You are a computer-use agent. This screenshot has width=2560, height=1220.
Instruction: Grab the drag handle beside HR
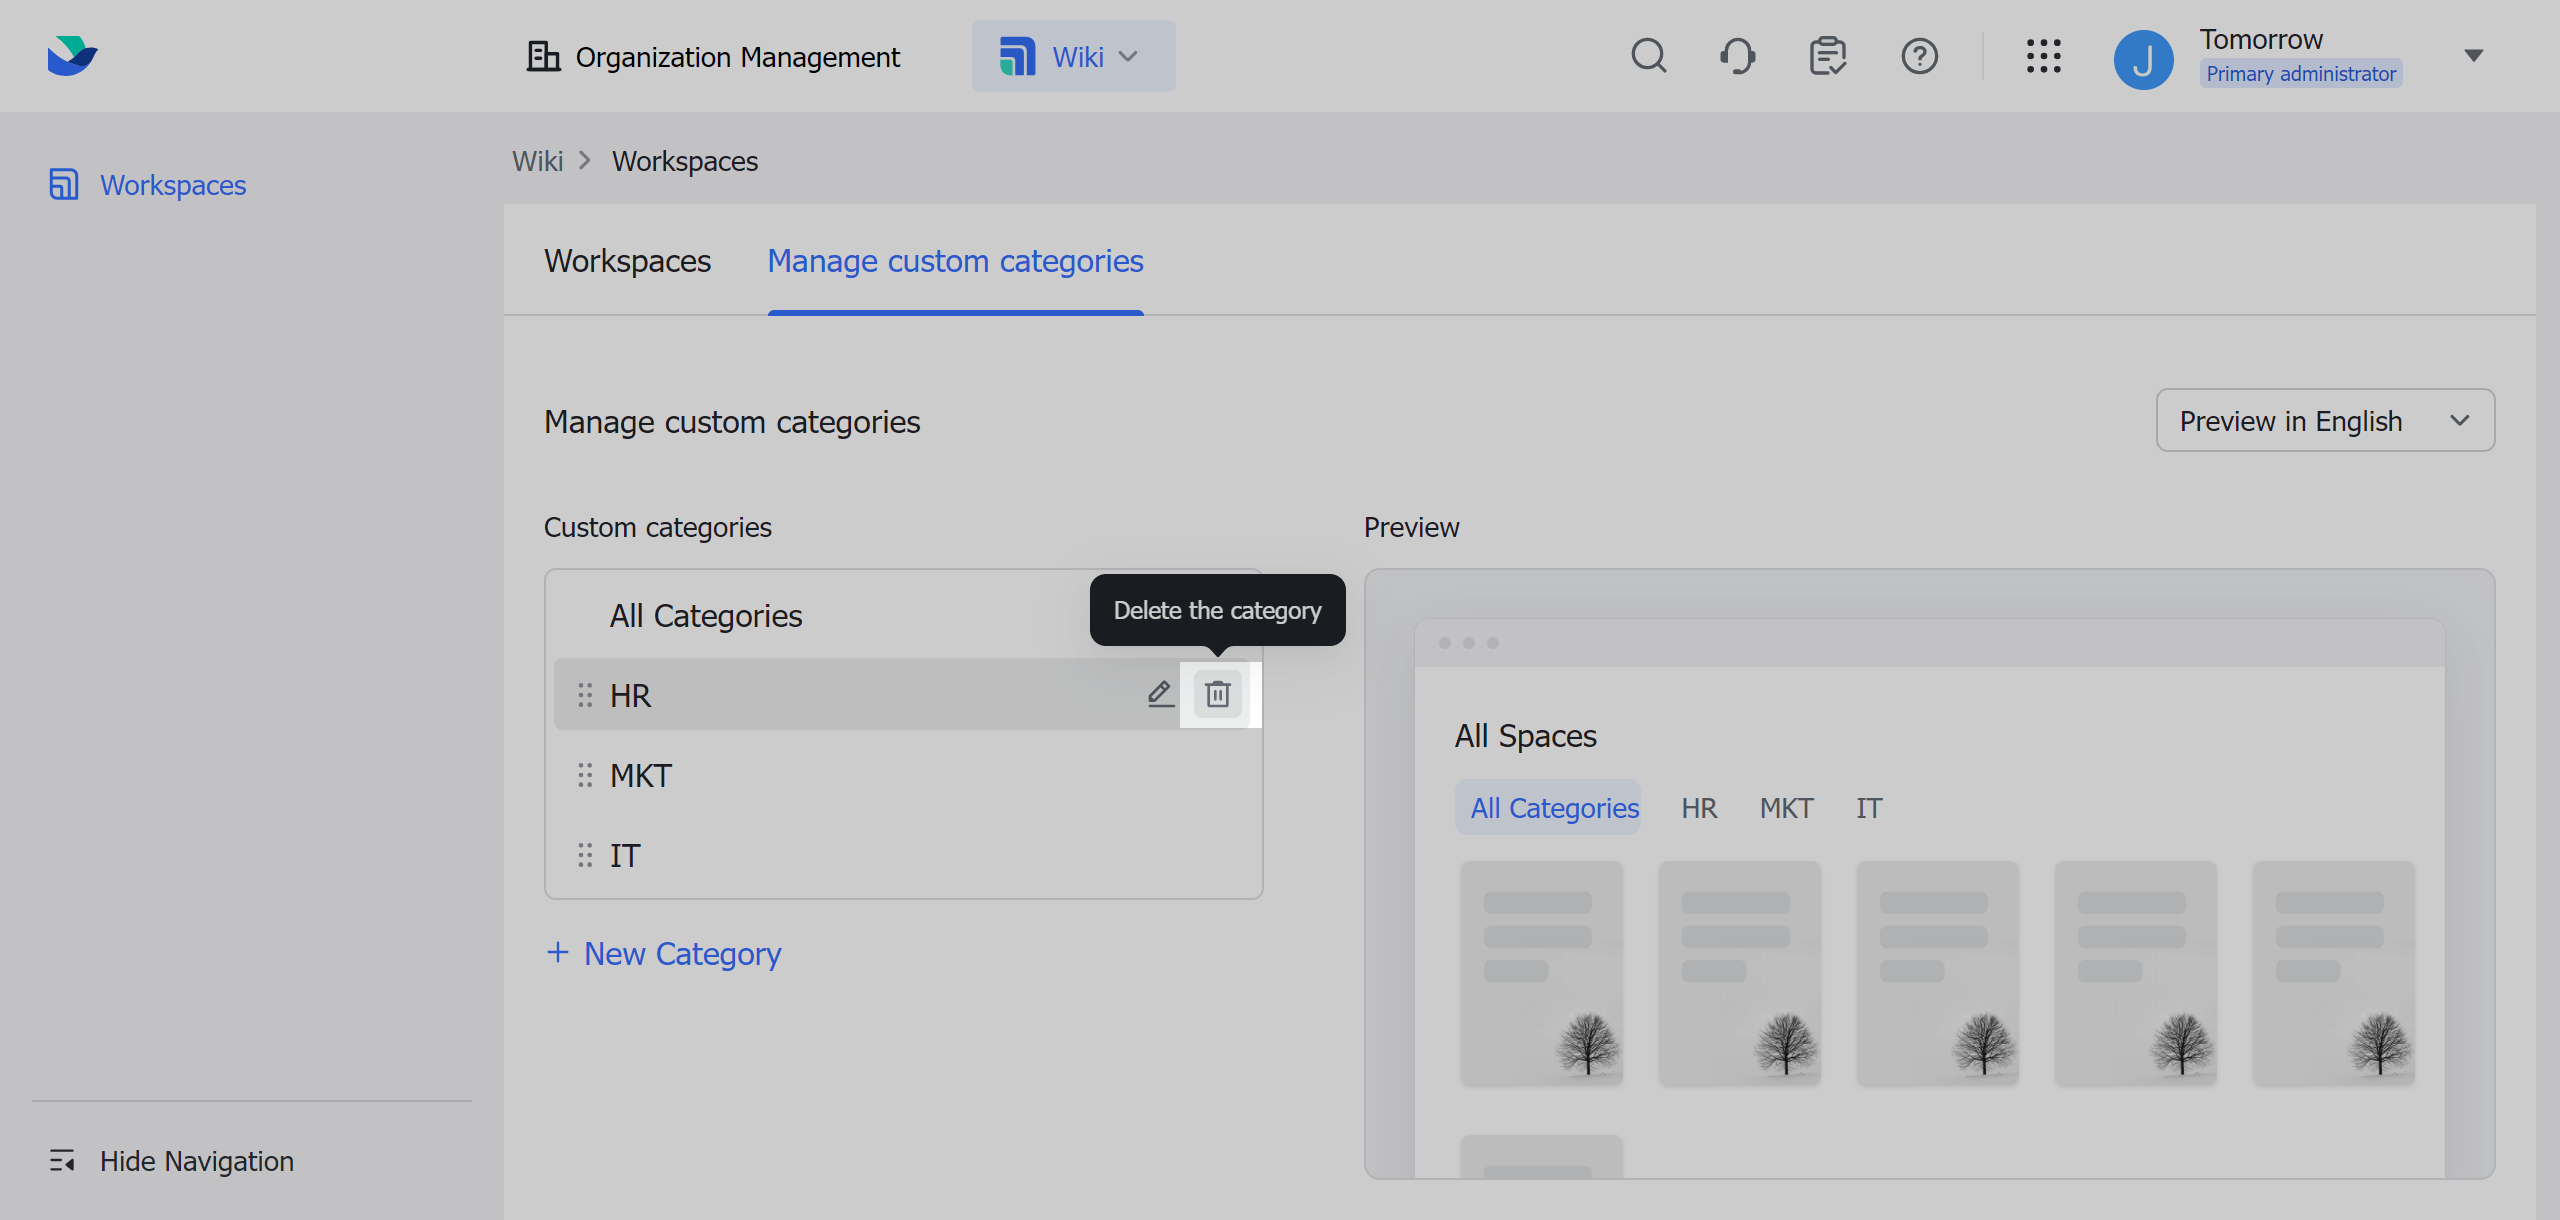585,695
